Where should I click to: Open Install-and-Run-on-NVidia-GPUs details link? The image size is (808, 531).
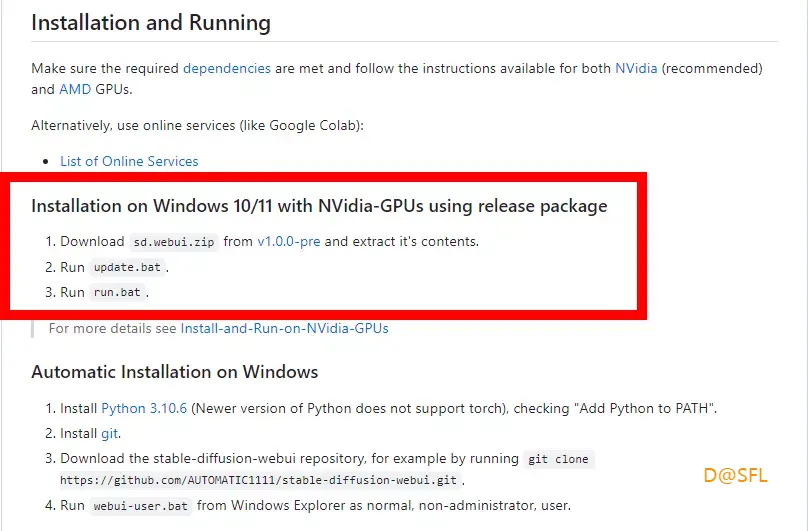[284, 328]
